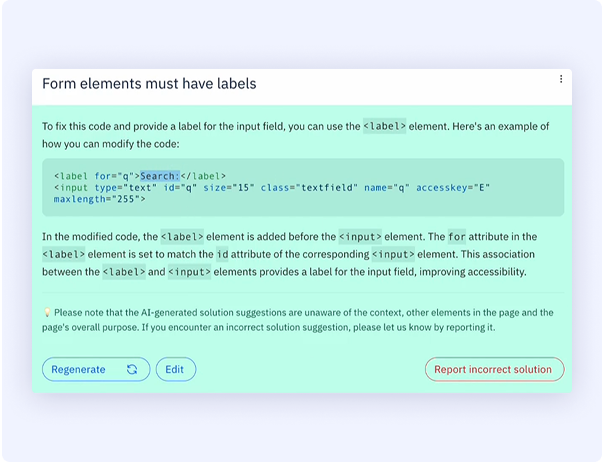Click the label for="q" opening tag in code
The height and width of the screenshot is (462, 604).
tap(96, 176)
